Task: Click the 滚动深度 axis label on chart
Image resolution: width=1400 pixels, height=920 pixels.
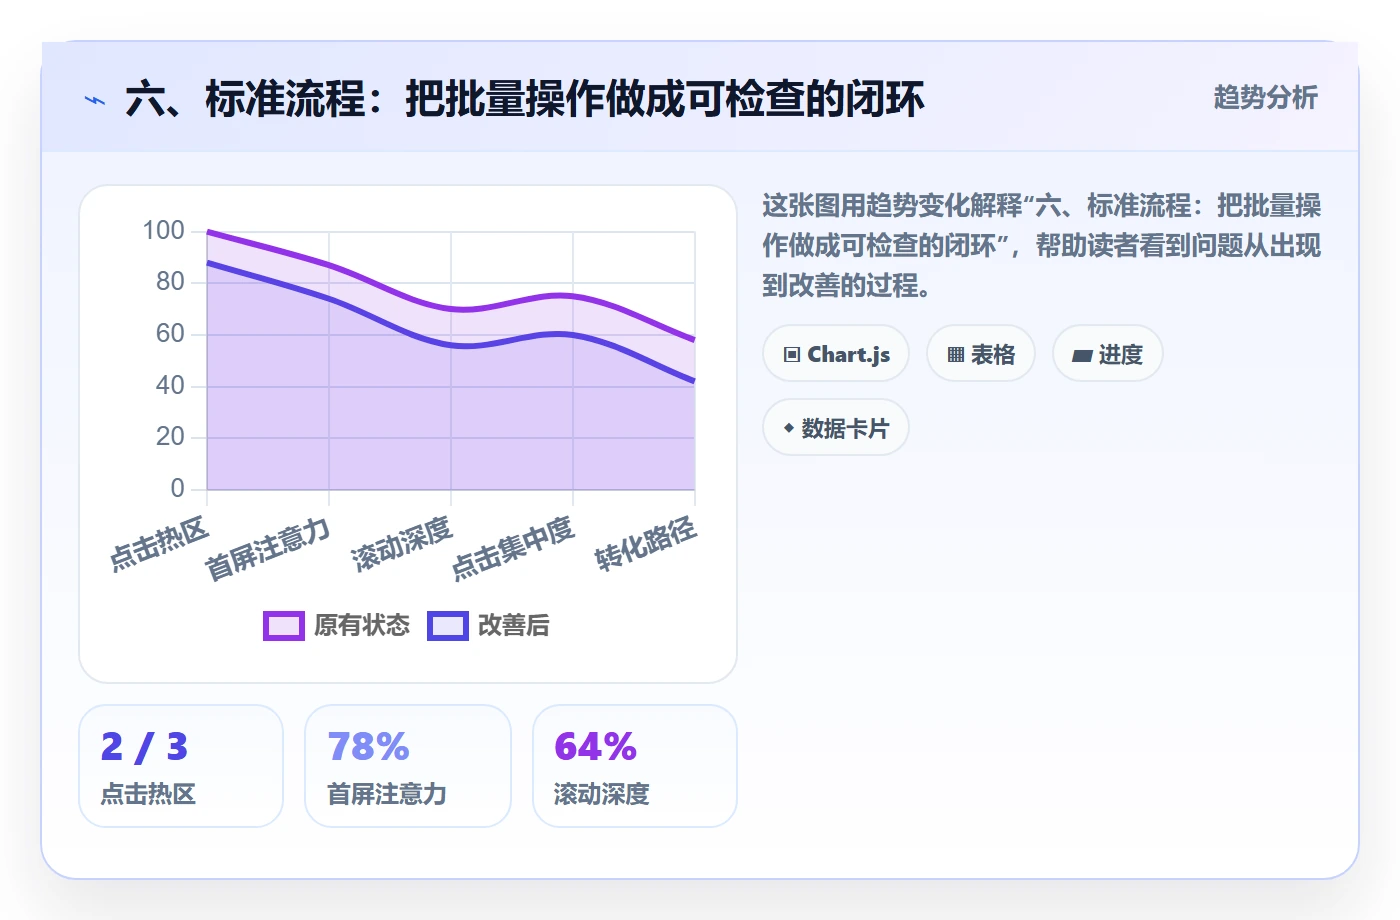Action: [x=402, y=544]
